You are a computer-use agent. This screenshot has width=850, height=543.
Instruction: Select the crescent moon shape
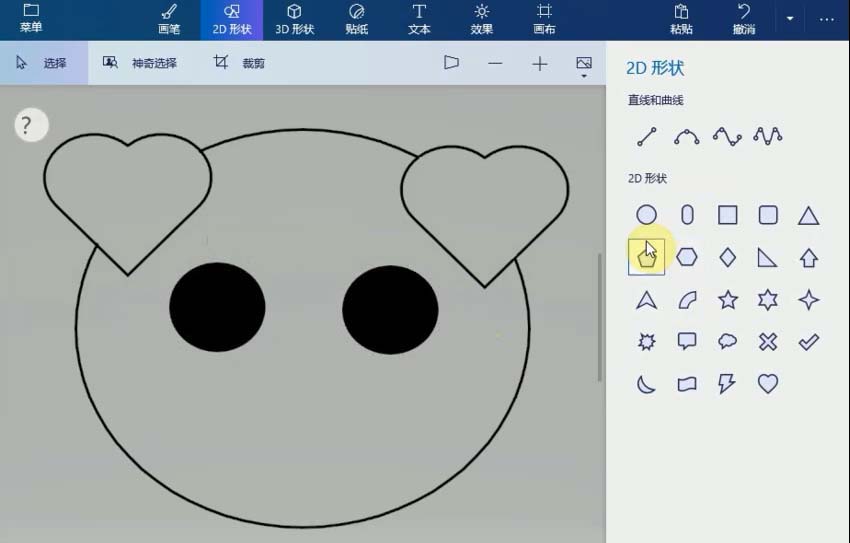646,384
